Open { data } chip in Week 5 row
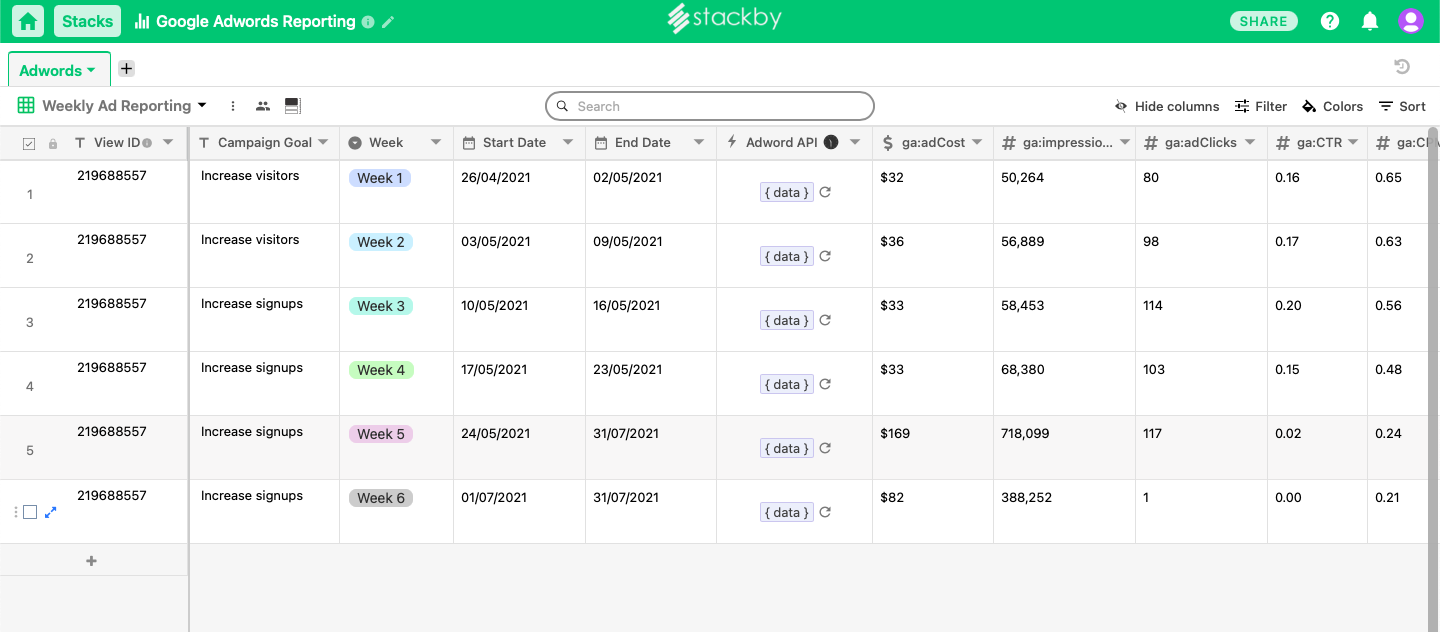The height and width of the screenshot is (632, 1440). (x=786, y=448)
